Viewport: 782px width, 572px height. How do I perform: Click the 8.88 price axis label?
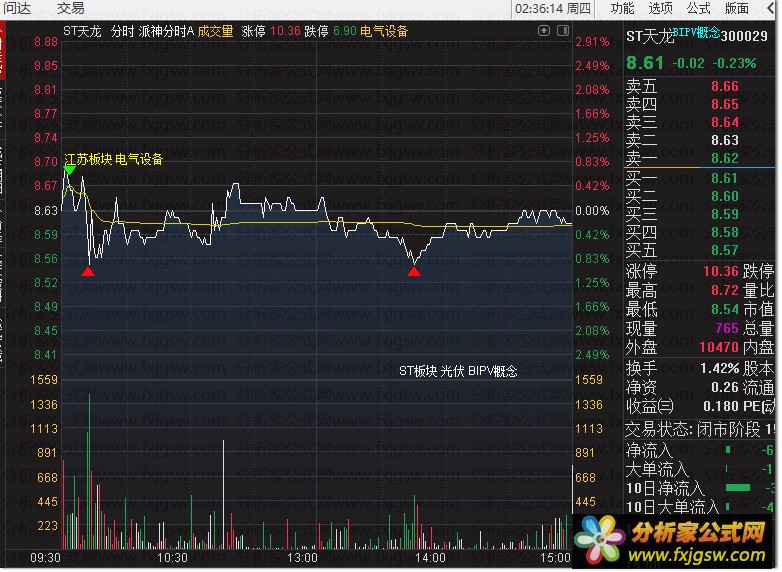pos(46,42)
